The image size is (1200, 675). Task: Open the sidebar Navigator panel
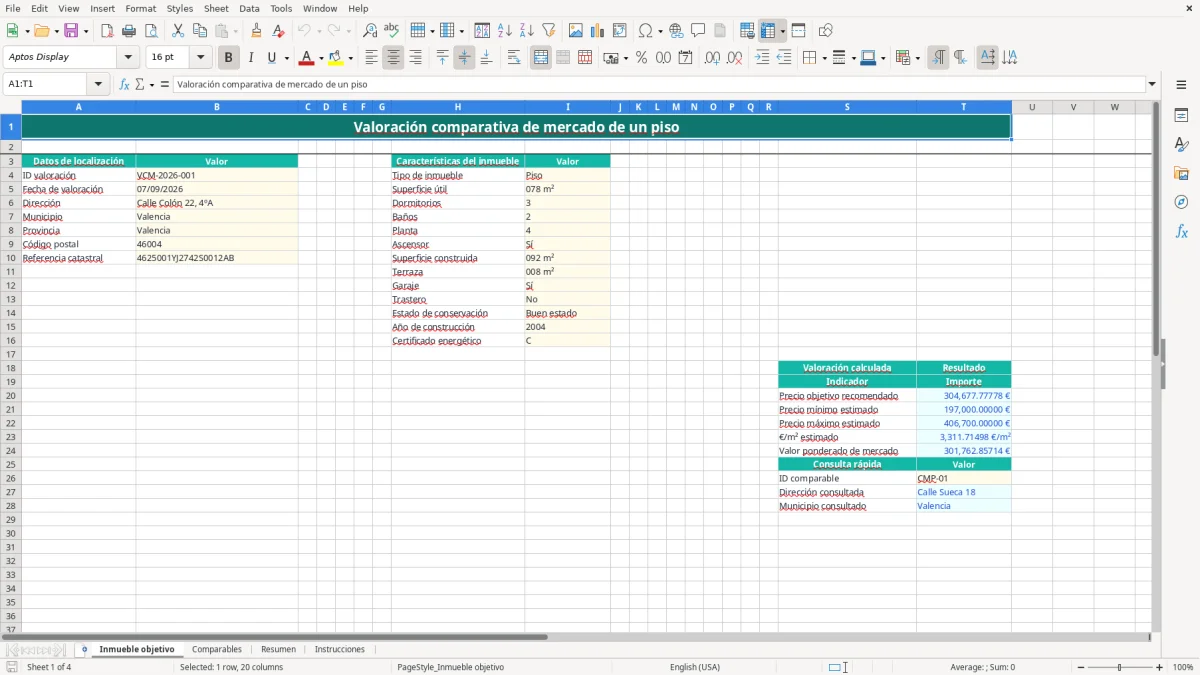tap(1181, 203)
